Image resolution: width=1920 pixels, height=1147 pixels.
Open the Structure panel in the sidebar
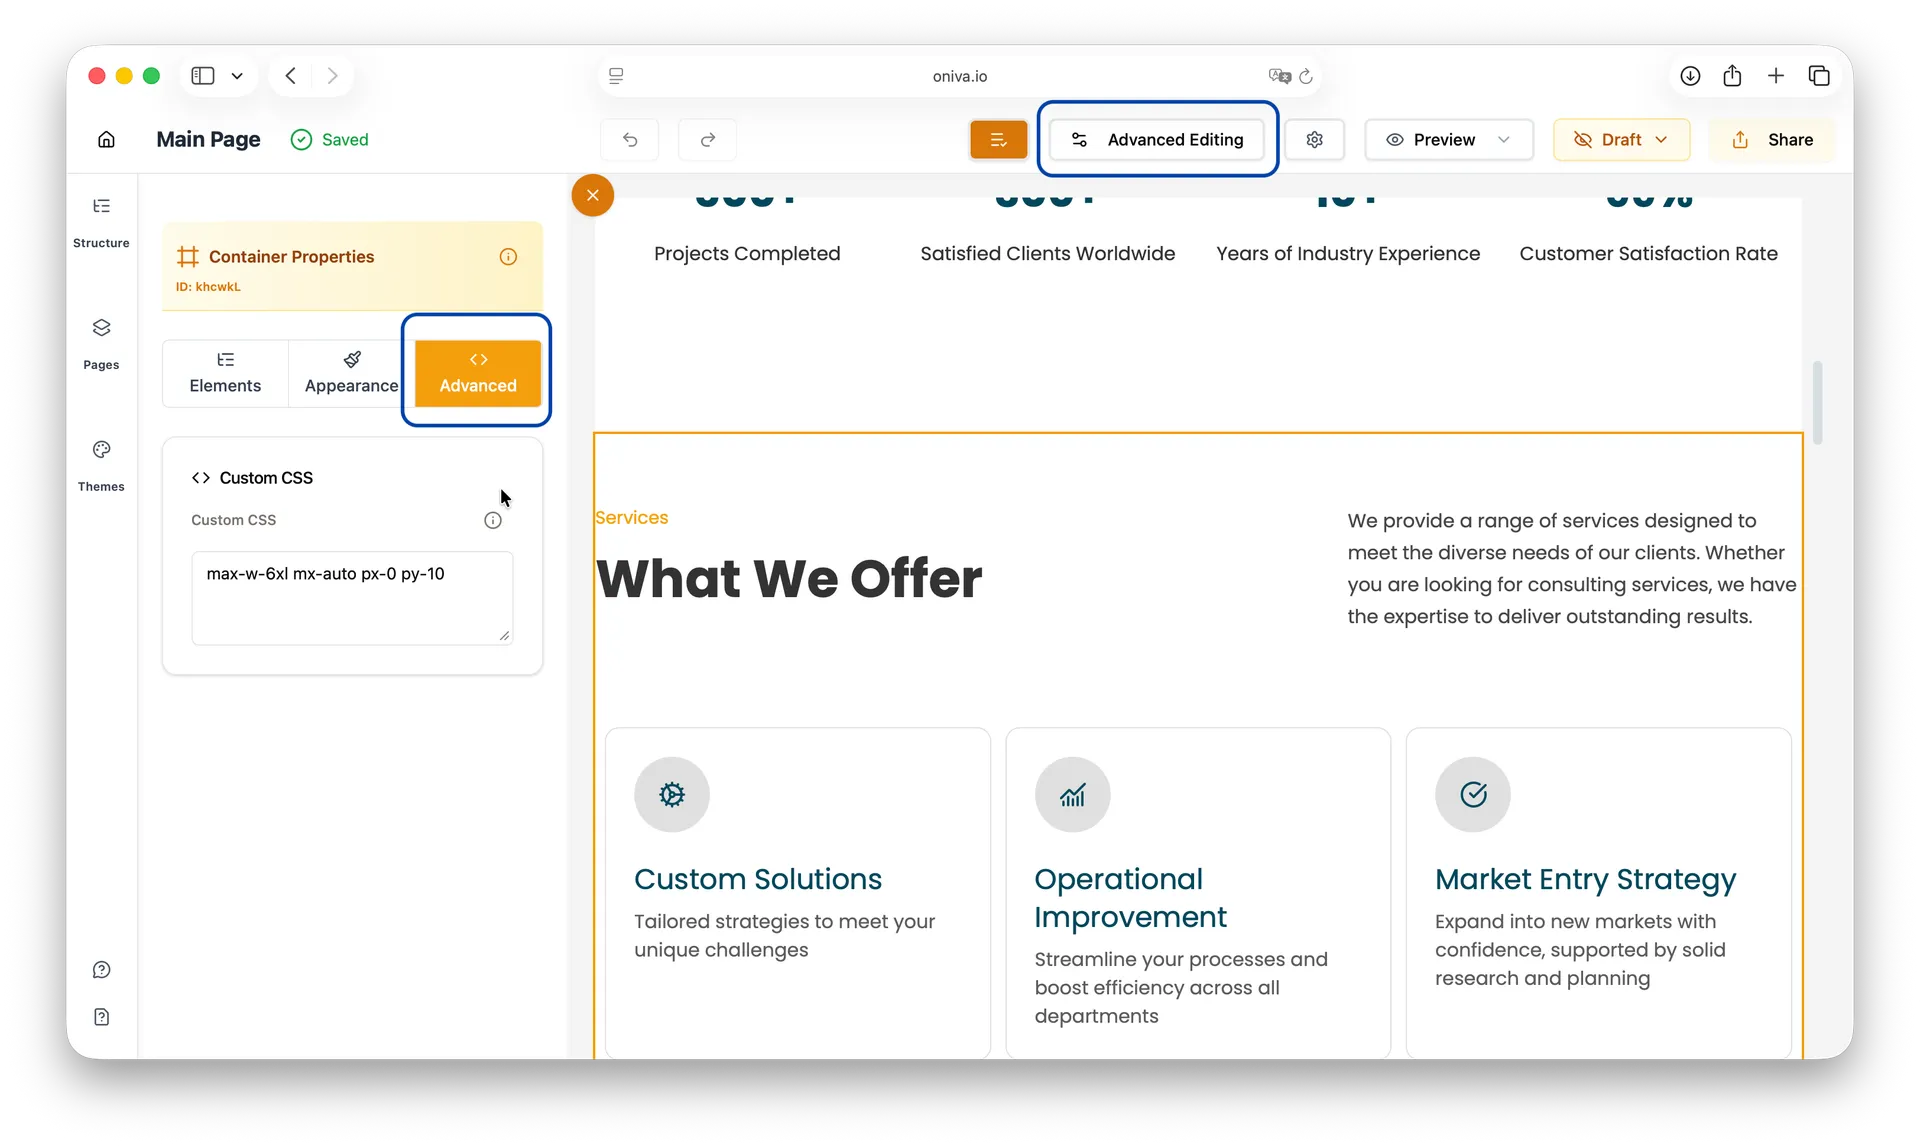point(101,219)
